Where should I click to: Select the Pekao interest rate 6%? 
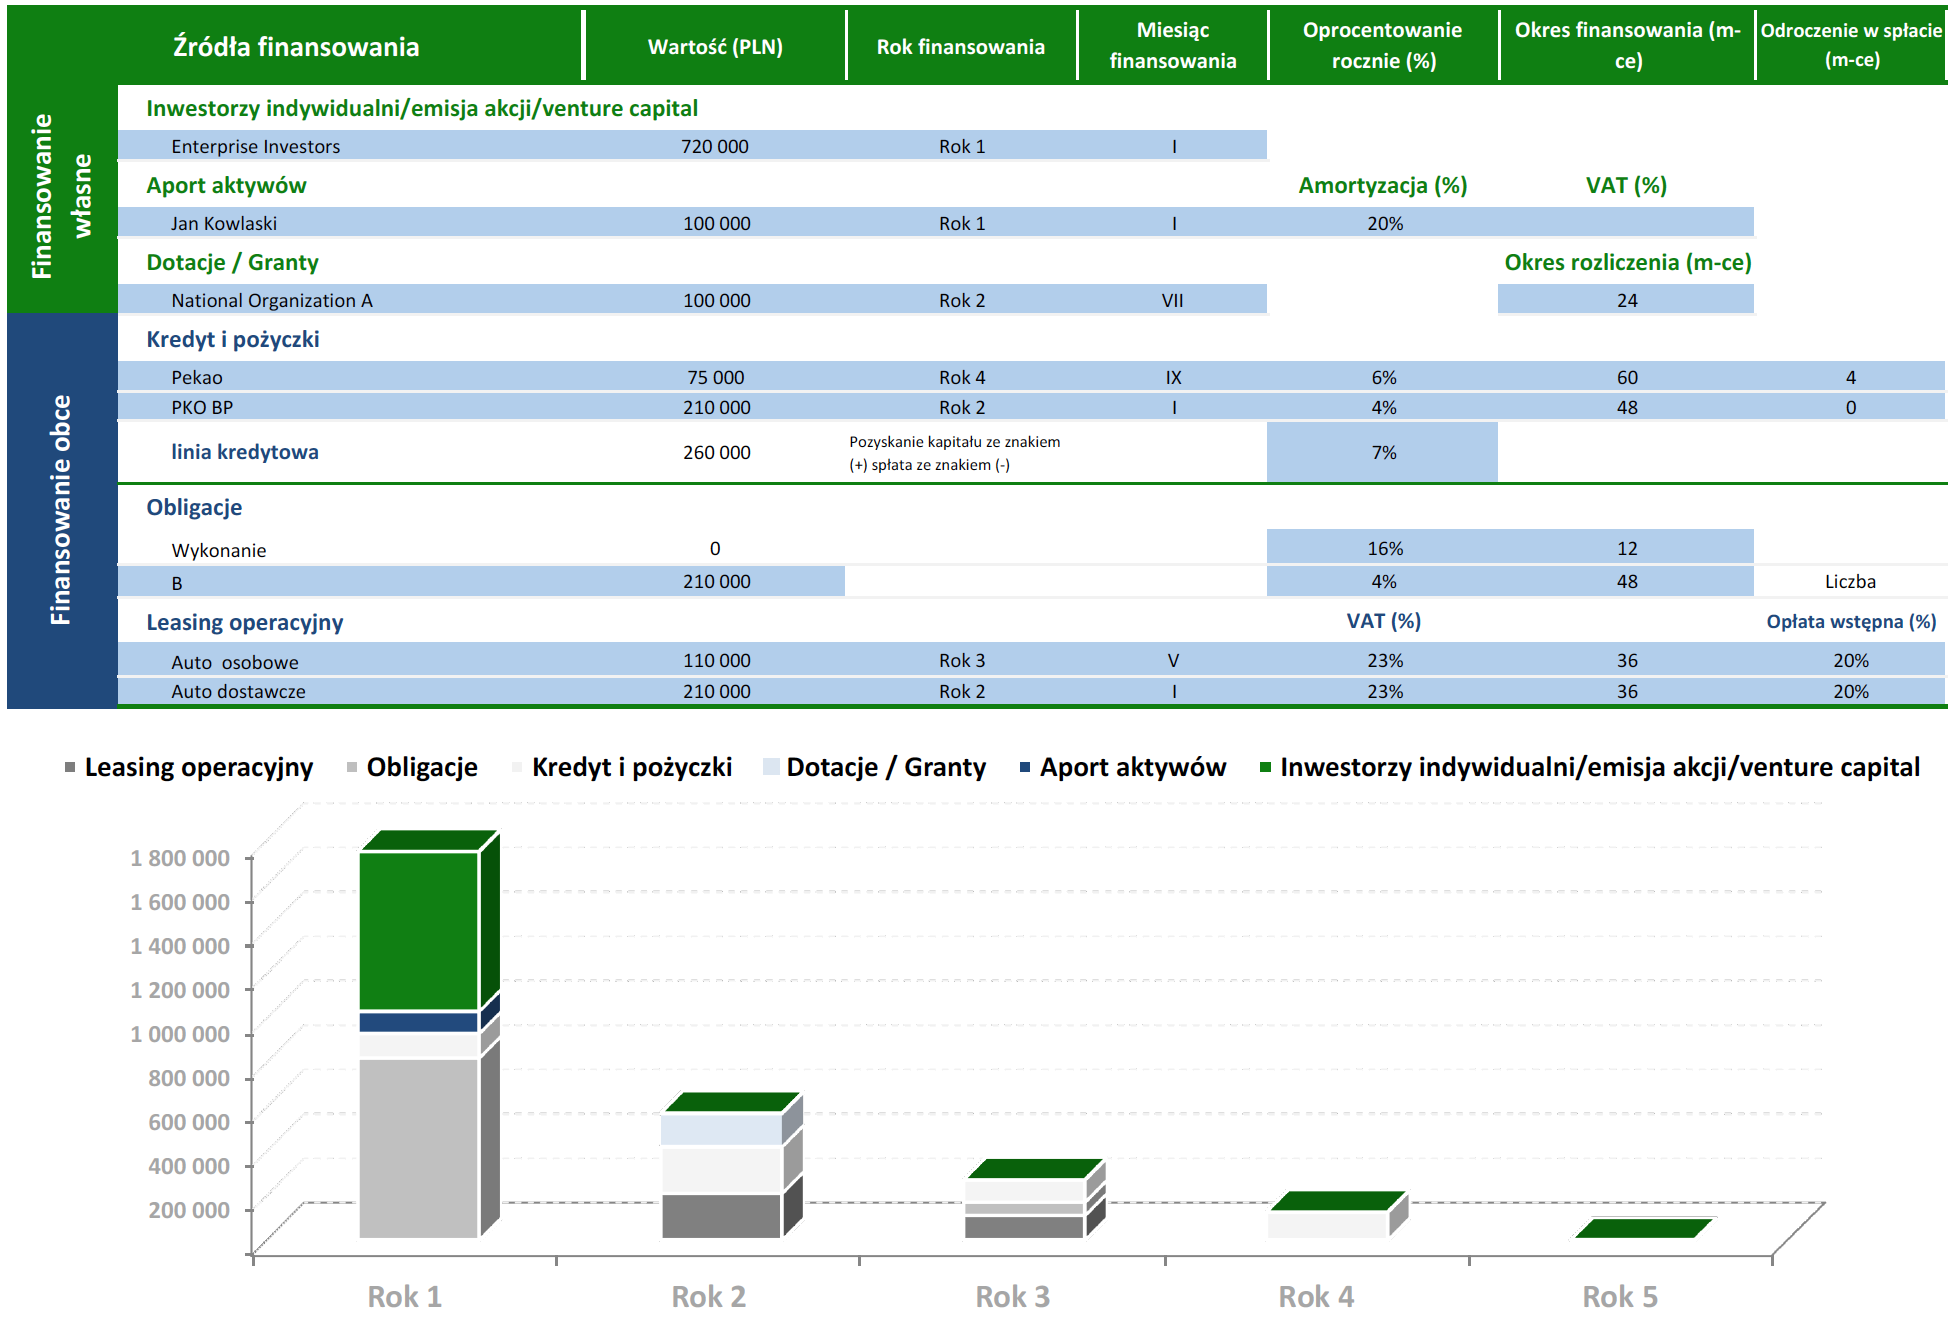pyautogui.click(x=1384, y=378)
